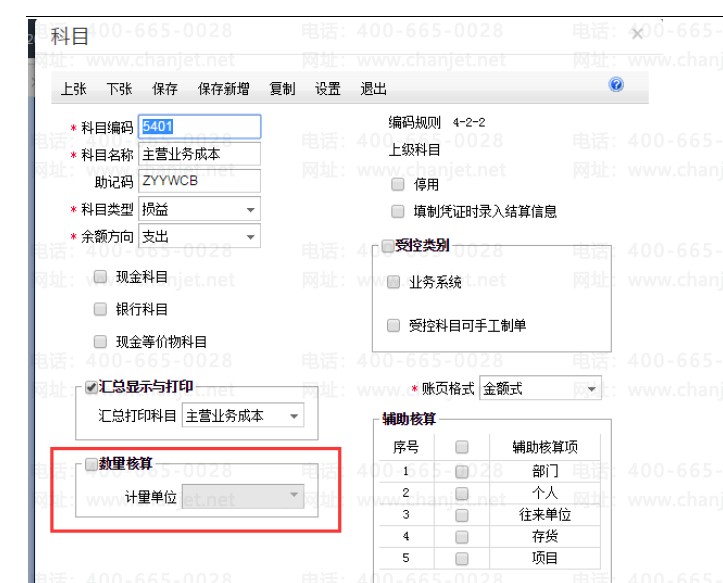Open the 计量单位 dropdown
The image size is (723, 583).
point(243,496)
